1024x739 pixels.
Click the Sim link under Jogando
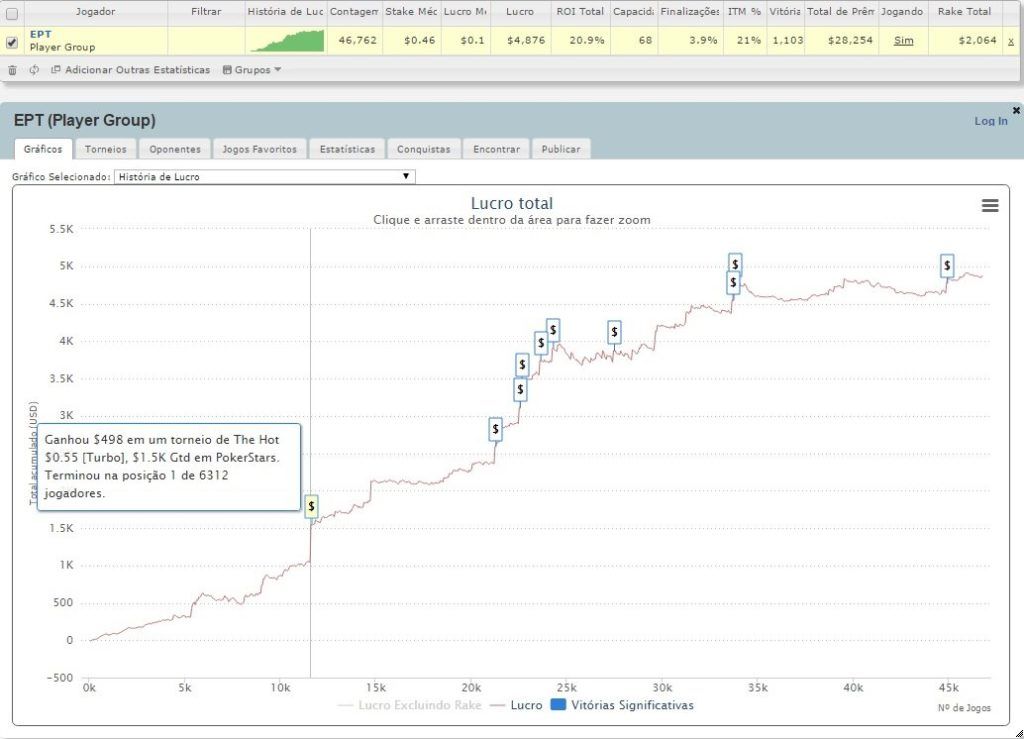click(903, 41)
